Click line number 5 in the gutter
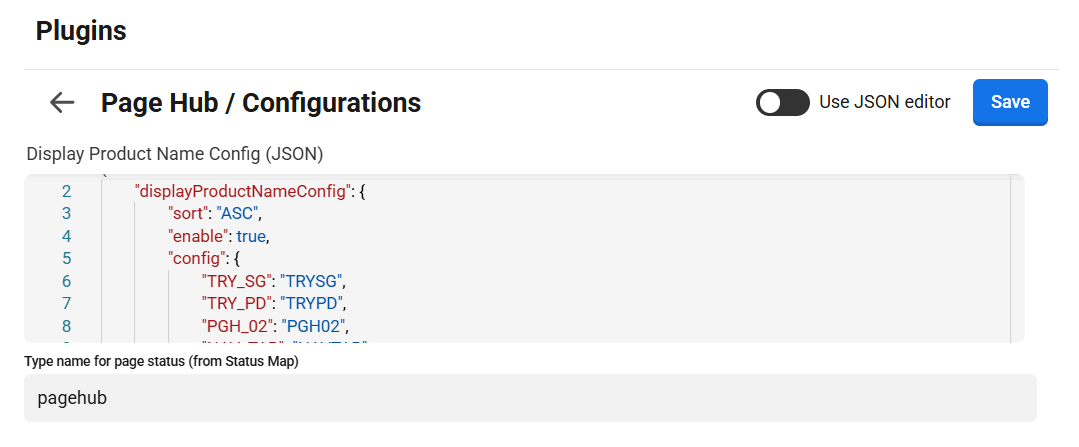Viewport: 1079px width, 447px height. coord(66,259)
